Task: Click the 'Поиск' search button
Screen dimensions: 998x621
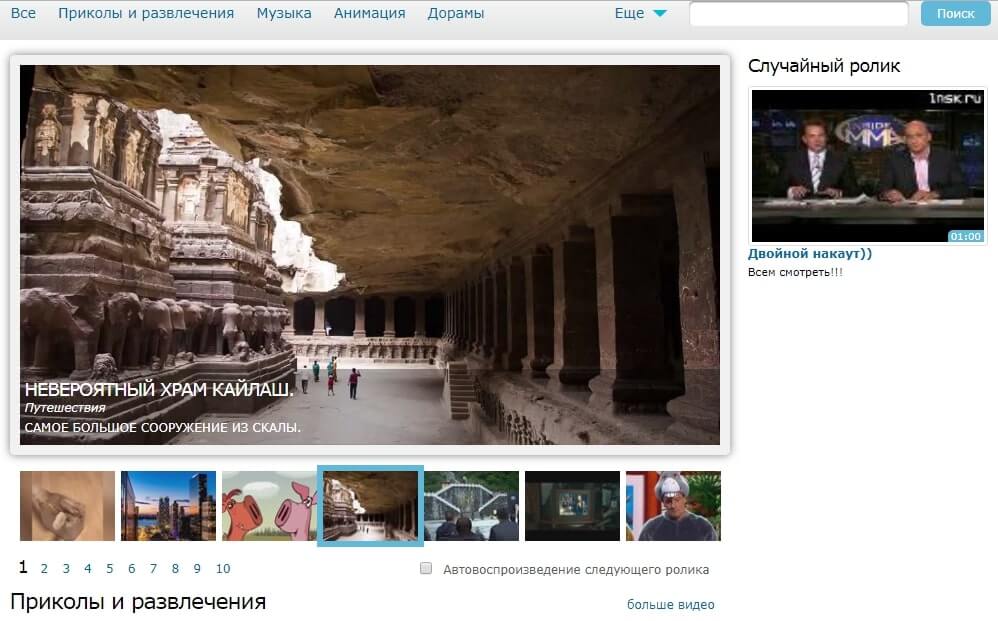Action: pos(954,14)
